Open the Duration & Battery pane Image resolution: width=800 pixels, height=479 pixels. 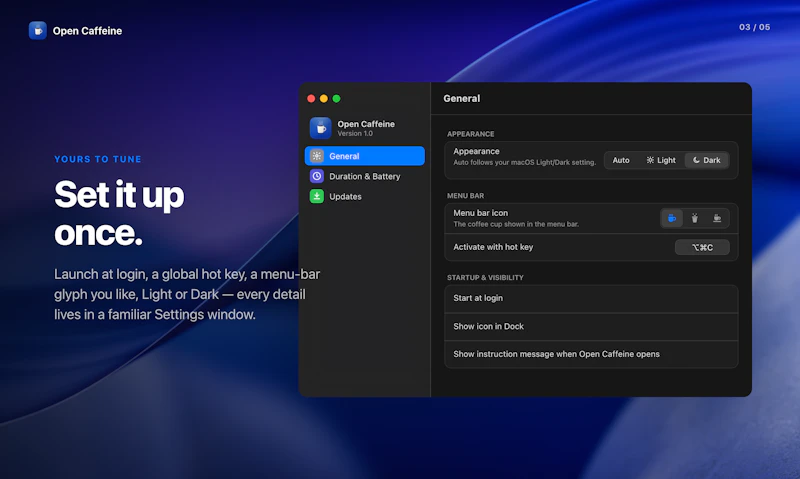(365, 176)
